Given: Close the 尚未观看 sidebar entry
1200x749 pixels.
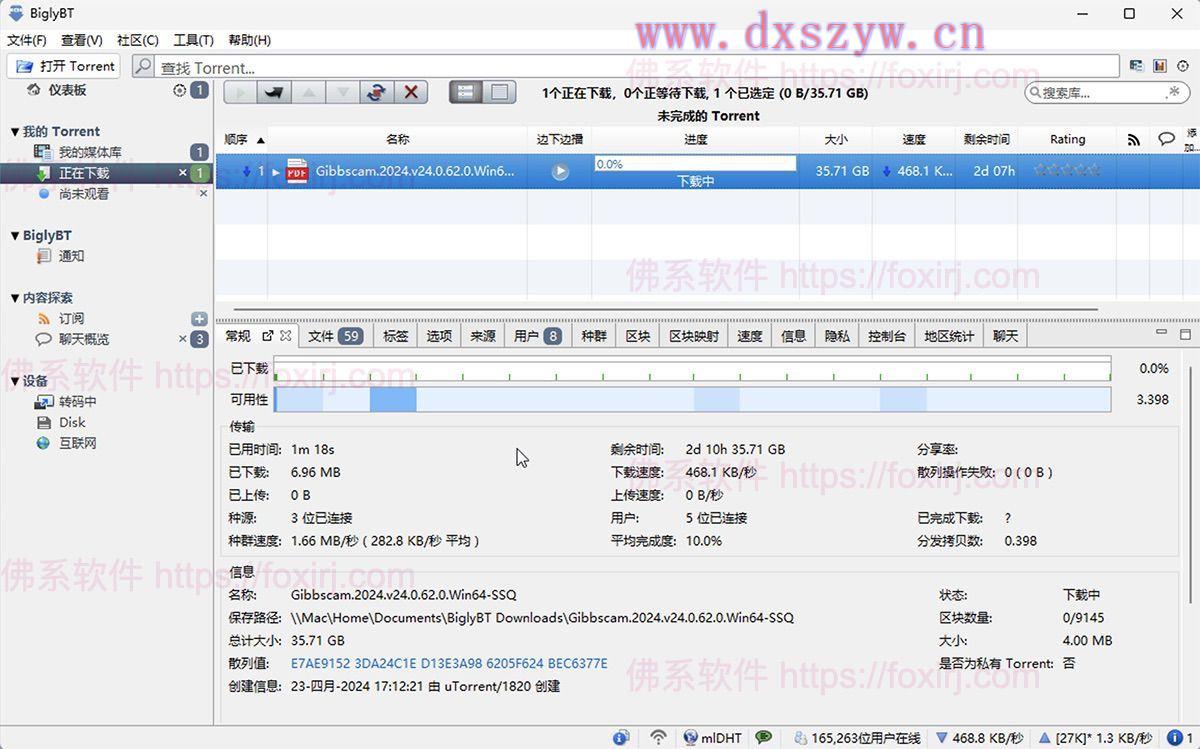Looking at the screenshot, I should [x=204, y=193].
